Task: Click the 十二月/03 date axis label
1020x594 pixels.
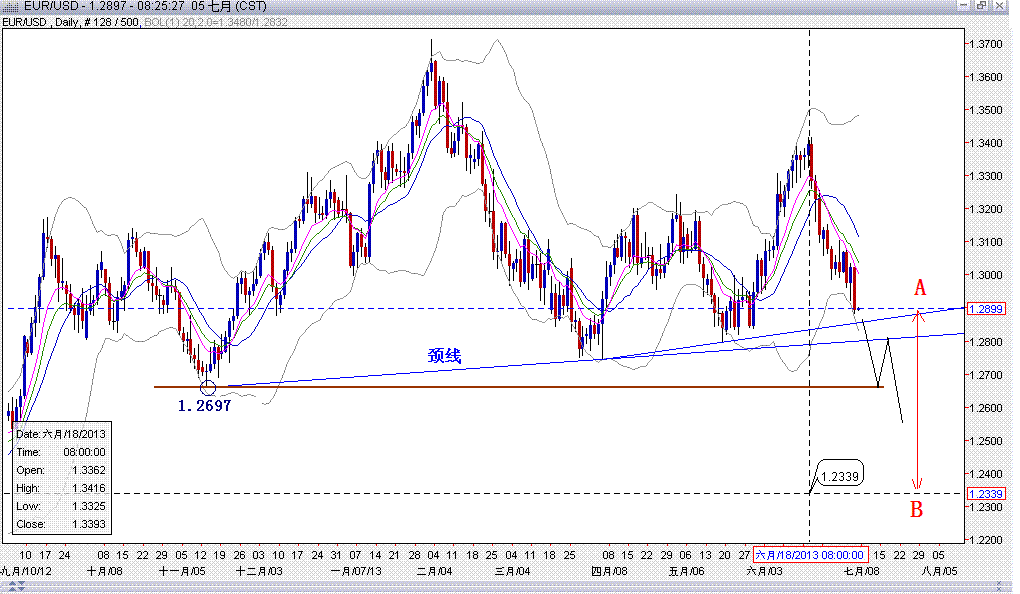Action: tap(259, 571)
